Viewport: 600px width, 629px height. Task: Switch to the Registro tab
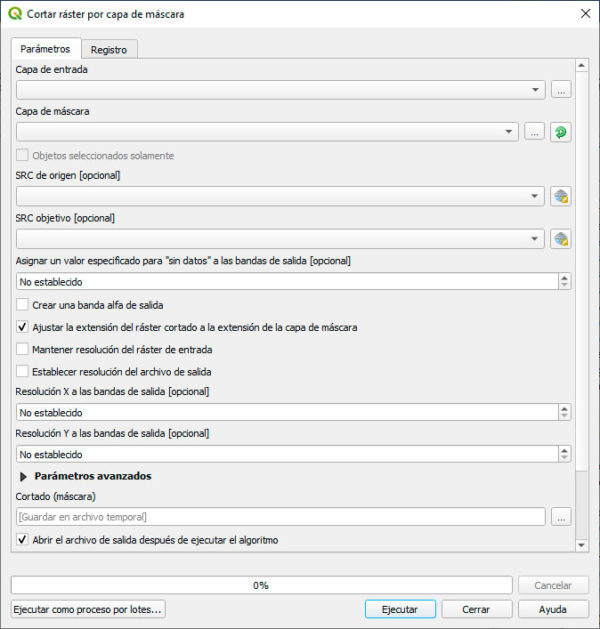[x=109, y=50]
